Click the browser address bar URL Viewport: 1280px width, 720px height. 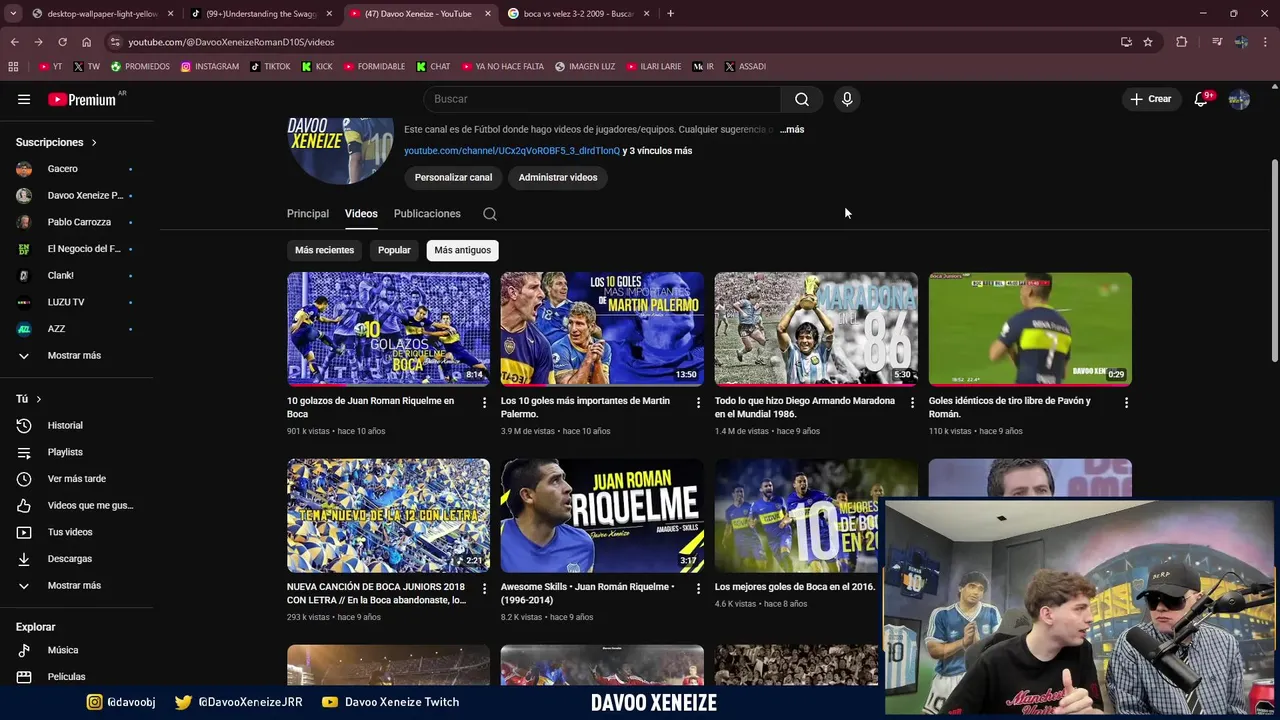231,42
